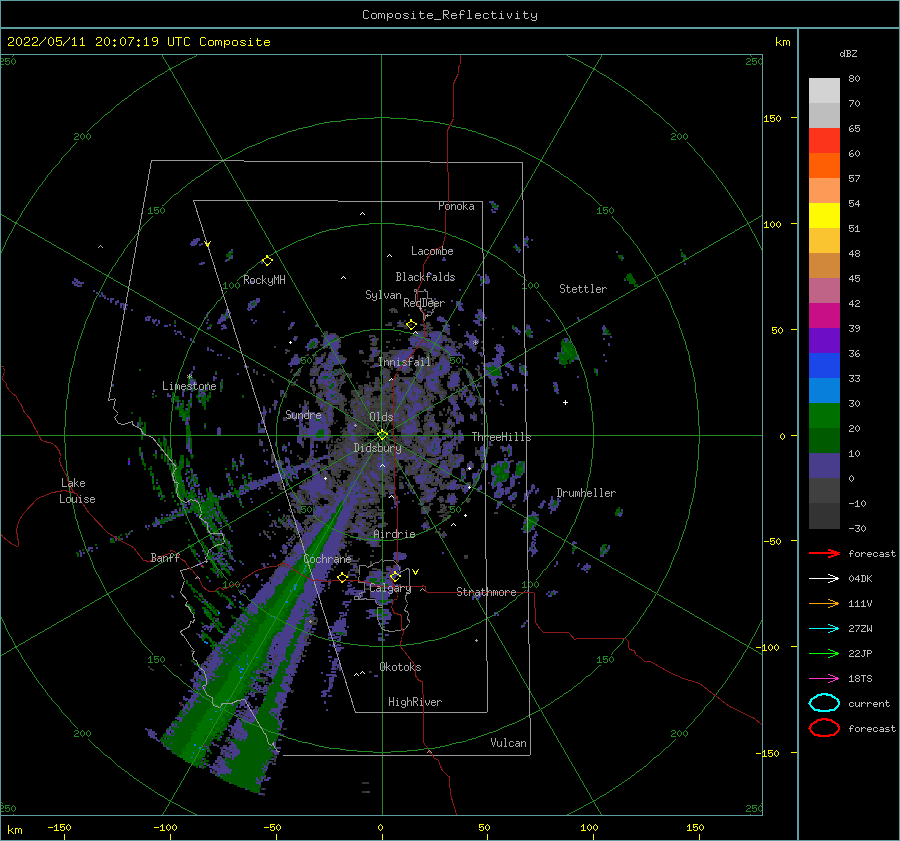Image resolution: width=900 pixels, height=841 pixels.
Task: Select the purple 0 dBZ color swatch
Action: [x=824, y=466]
